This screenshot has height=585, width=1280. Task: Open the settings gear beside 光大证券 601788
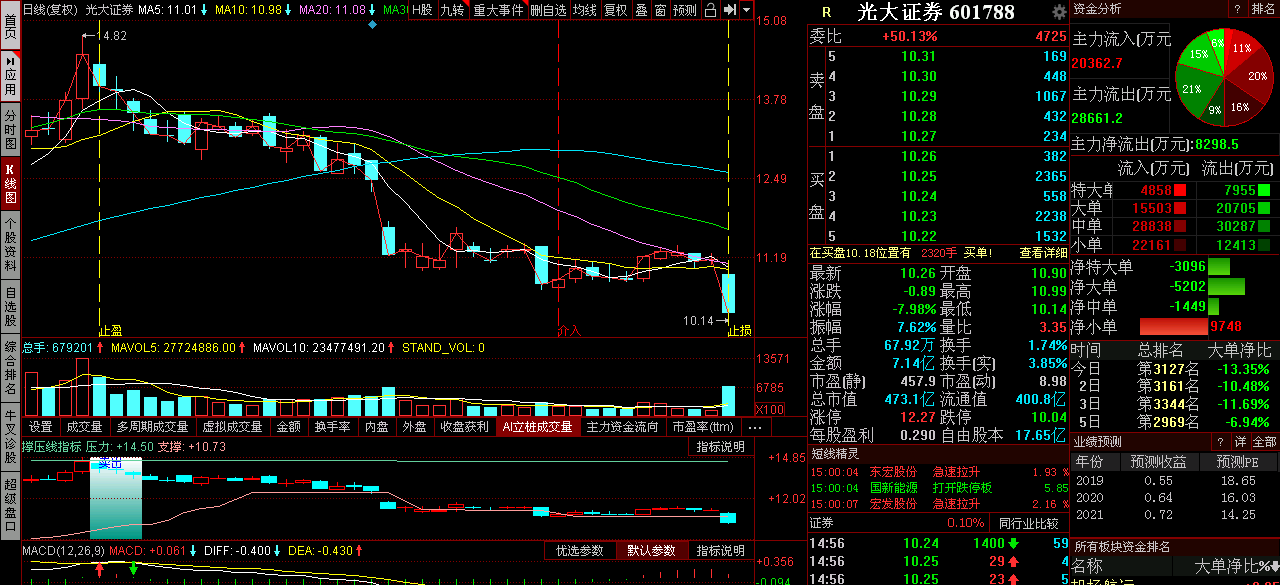tap(1059, 12)
